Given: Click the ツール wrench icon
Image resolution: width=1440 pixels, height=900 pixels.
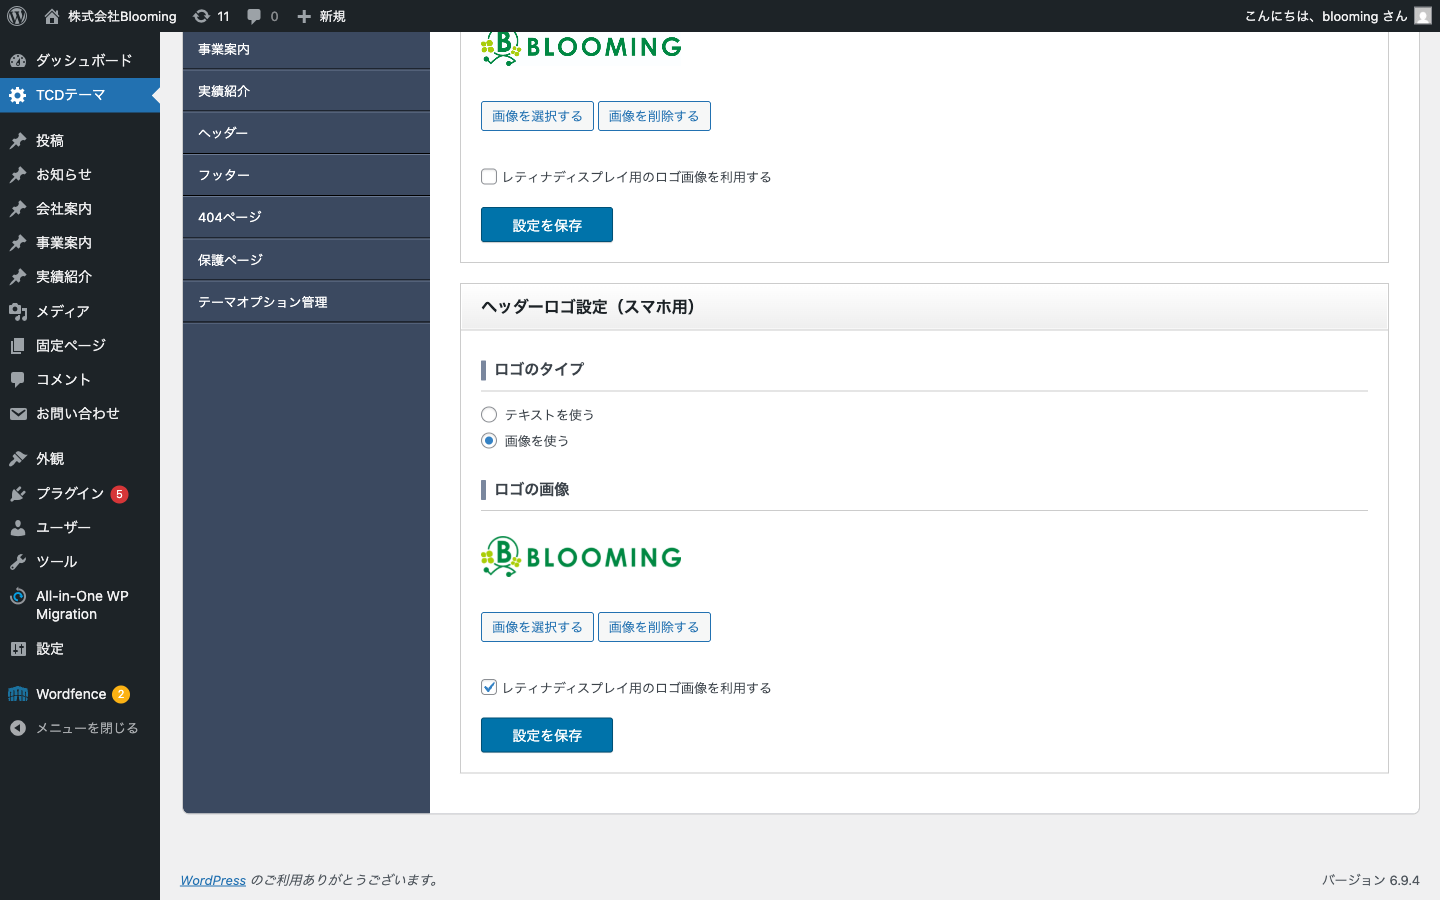Looking at the screenshot, I should tap(18, 562).
